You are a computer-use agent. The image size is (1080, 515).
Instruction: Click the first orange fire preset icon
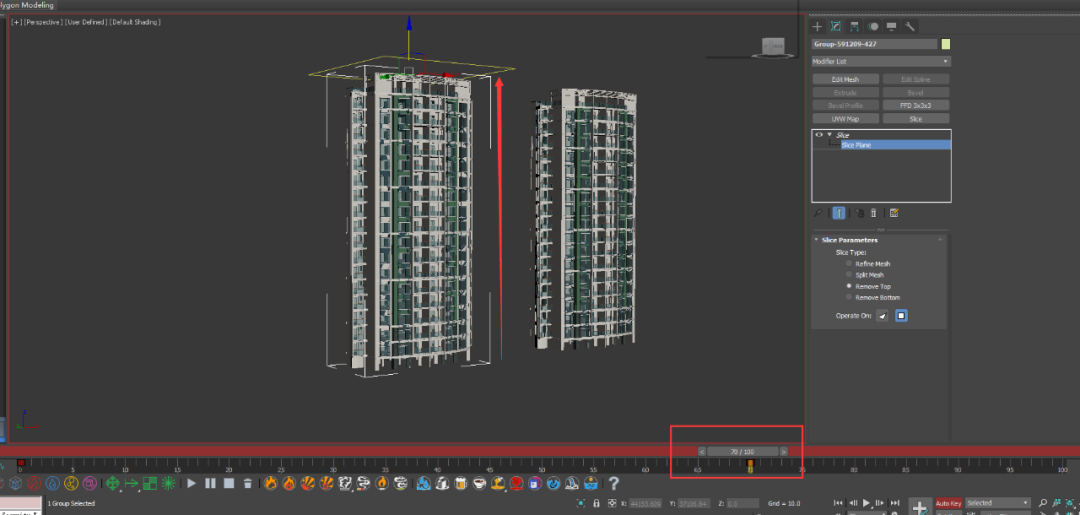[271, 483]
